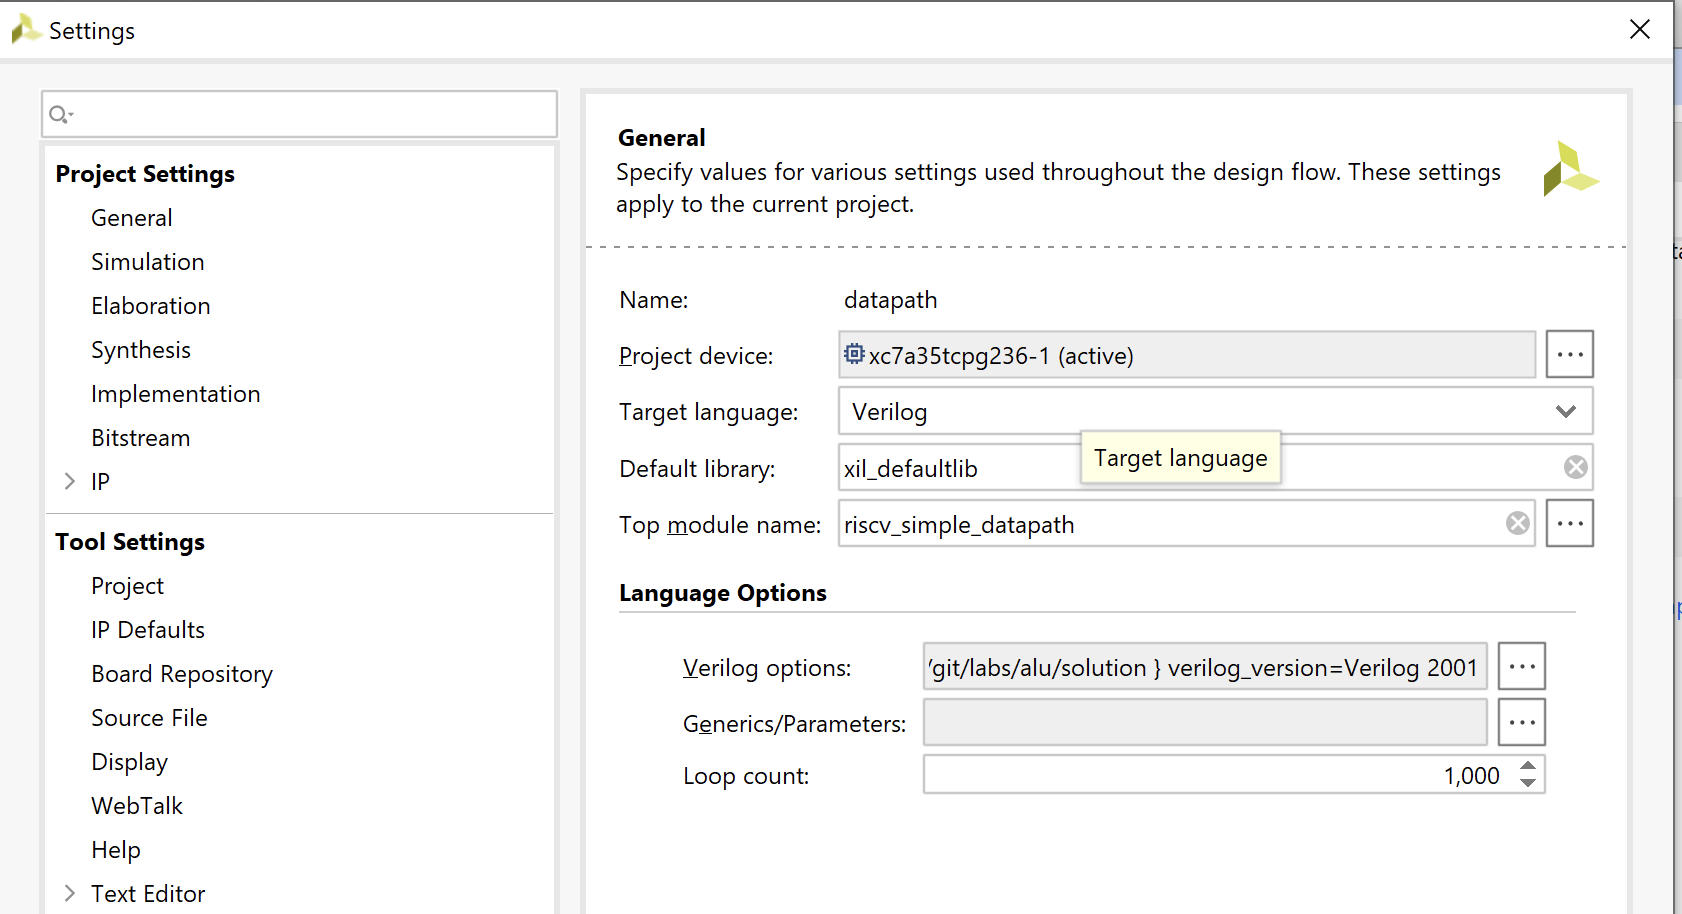Image resolution: width=1682 pixels, height=914 pixels.
Task: Select Bitstream settings
Action: pyautogui.click(x=140, y=437)
